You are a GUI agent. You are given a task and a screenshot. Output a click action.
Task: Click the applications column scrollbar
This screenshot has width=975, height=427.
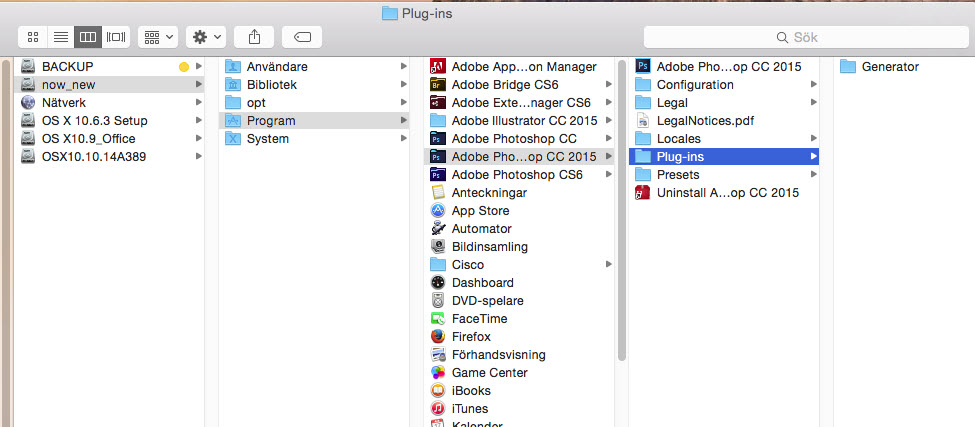(622, 210)
